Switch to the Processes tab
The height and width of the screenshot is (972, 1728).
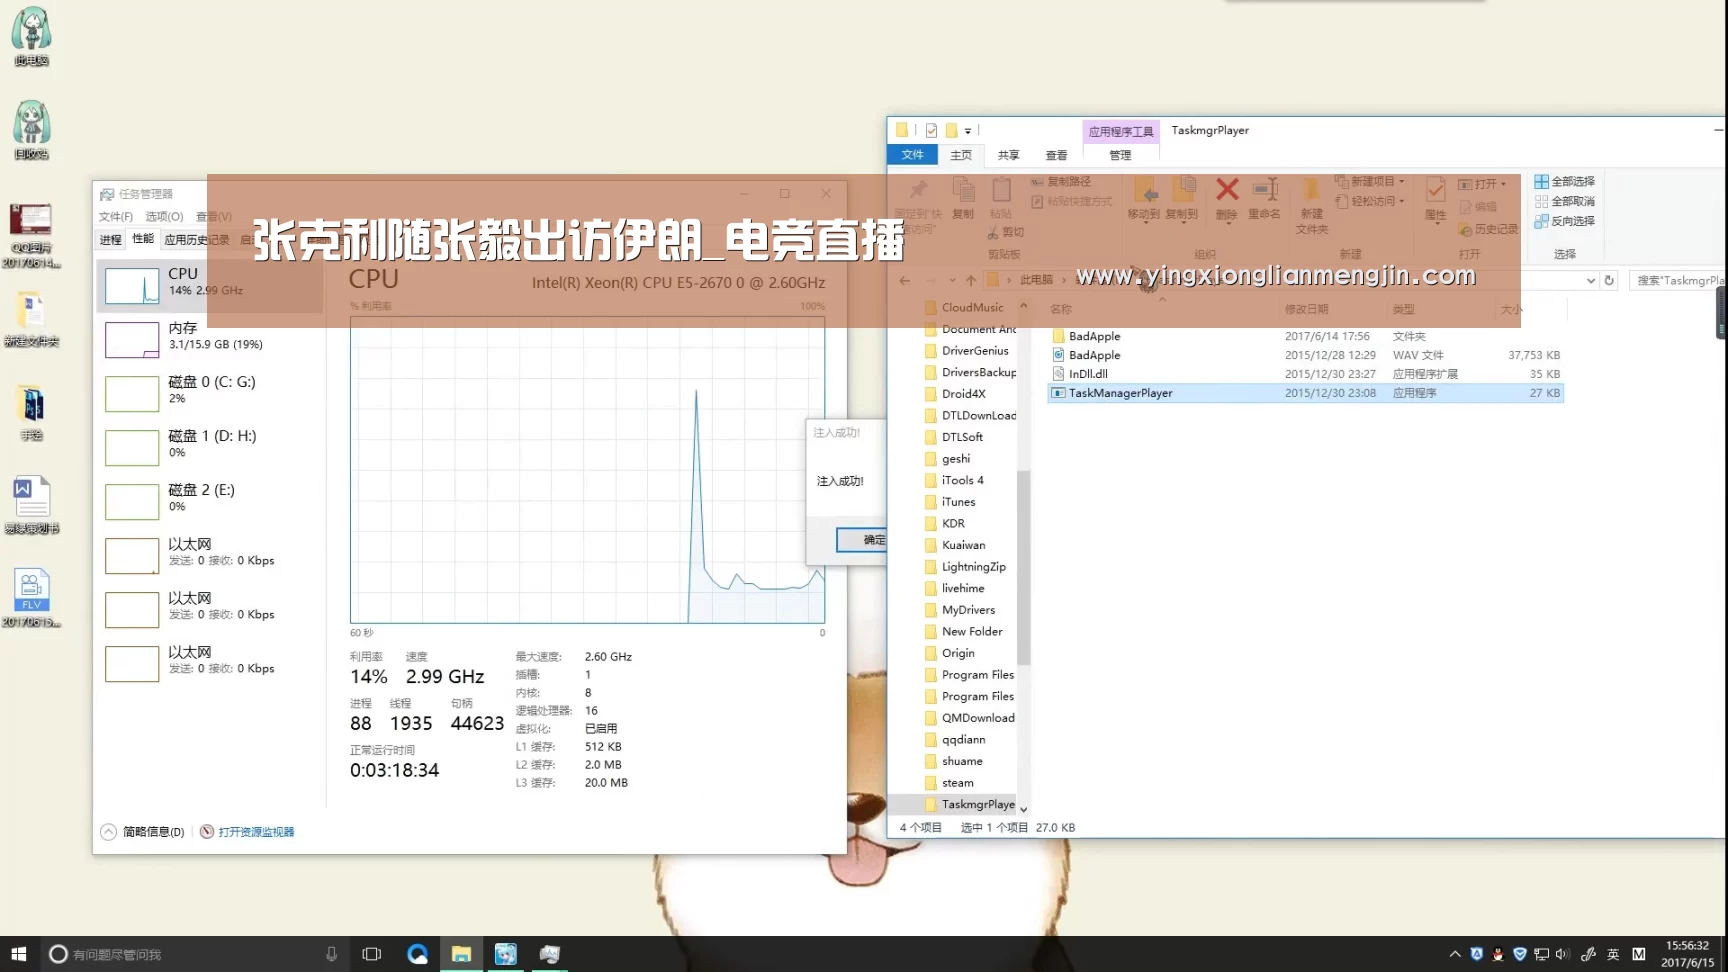click(110, 240)
